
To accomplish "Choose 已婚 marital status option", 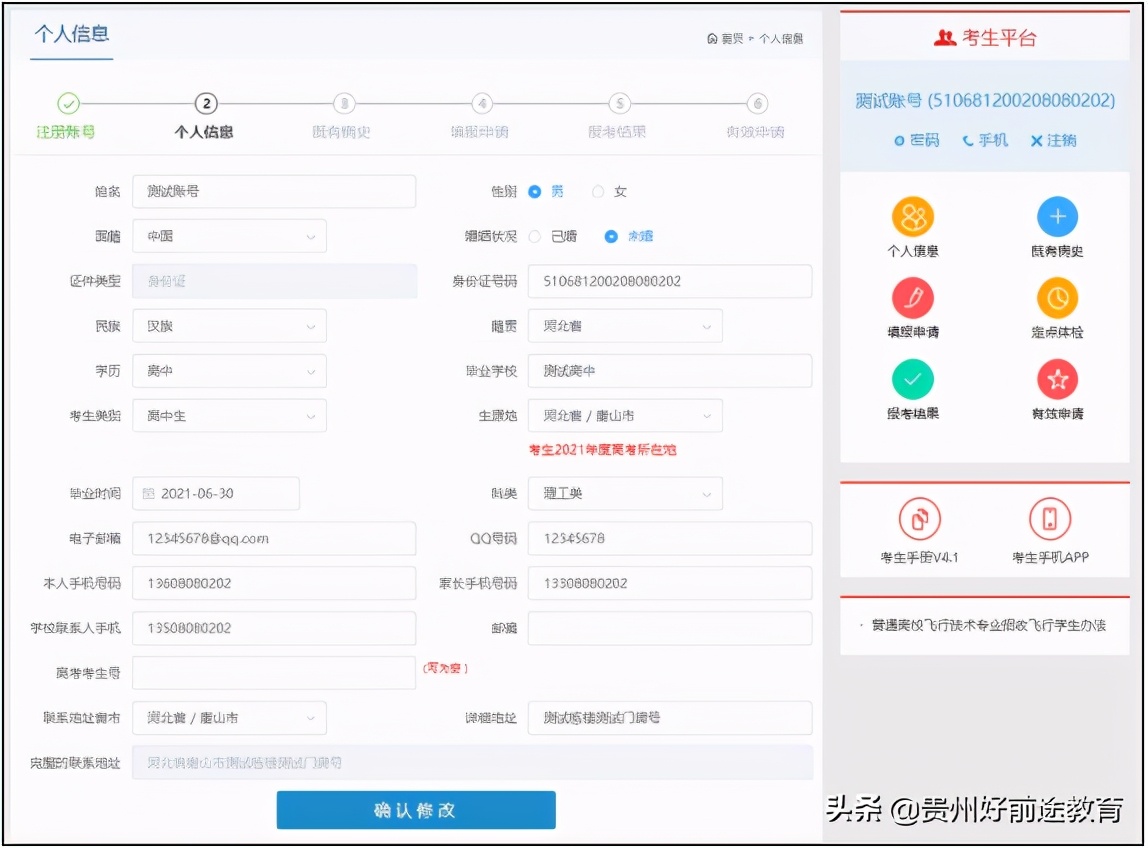I will coord(536,236).
